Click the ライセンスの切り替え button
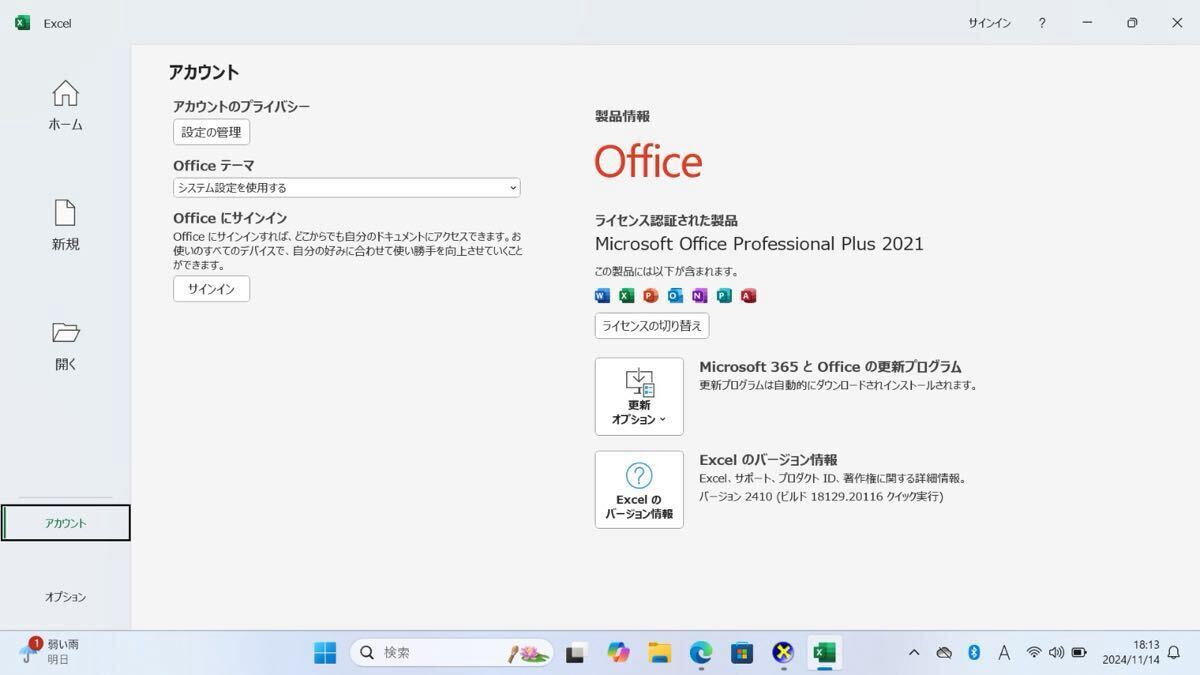The height and width of the screenshot is (675, 1200). coord(652,326)
